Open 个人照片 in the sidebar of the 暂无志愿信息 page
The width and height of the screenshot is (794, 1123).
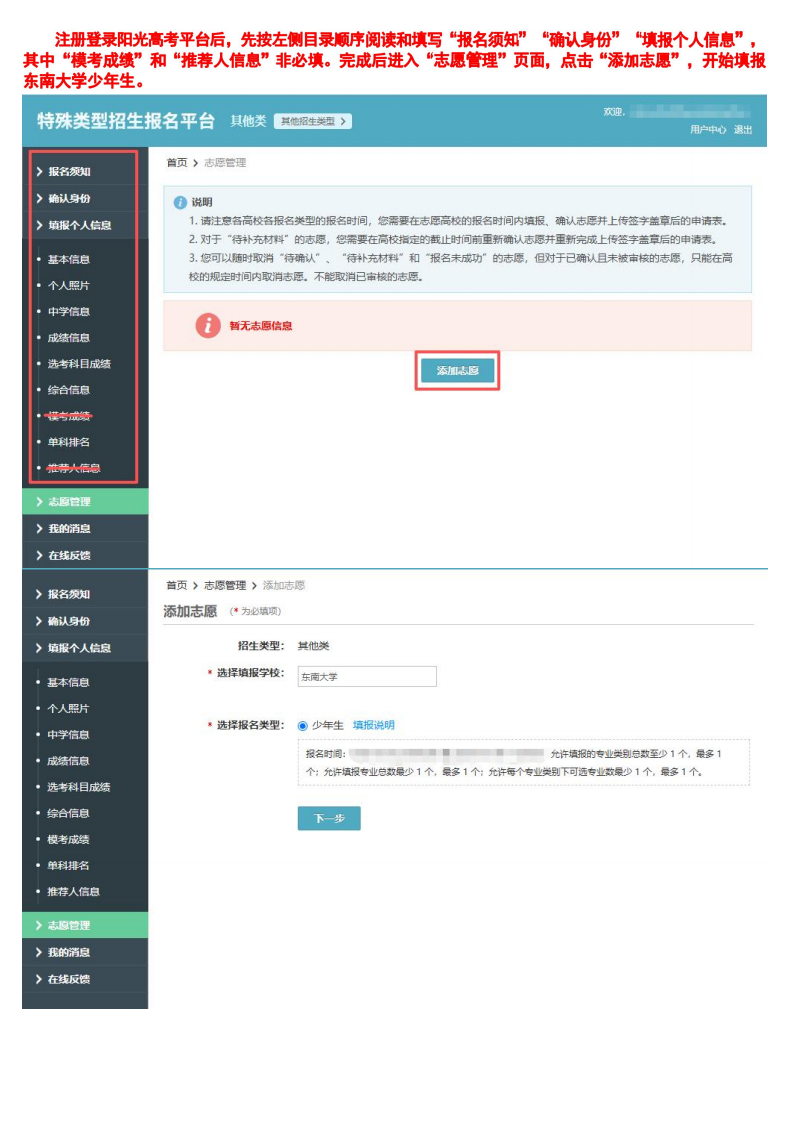point(69,285)
